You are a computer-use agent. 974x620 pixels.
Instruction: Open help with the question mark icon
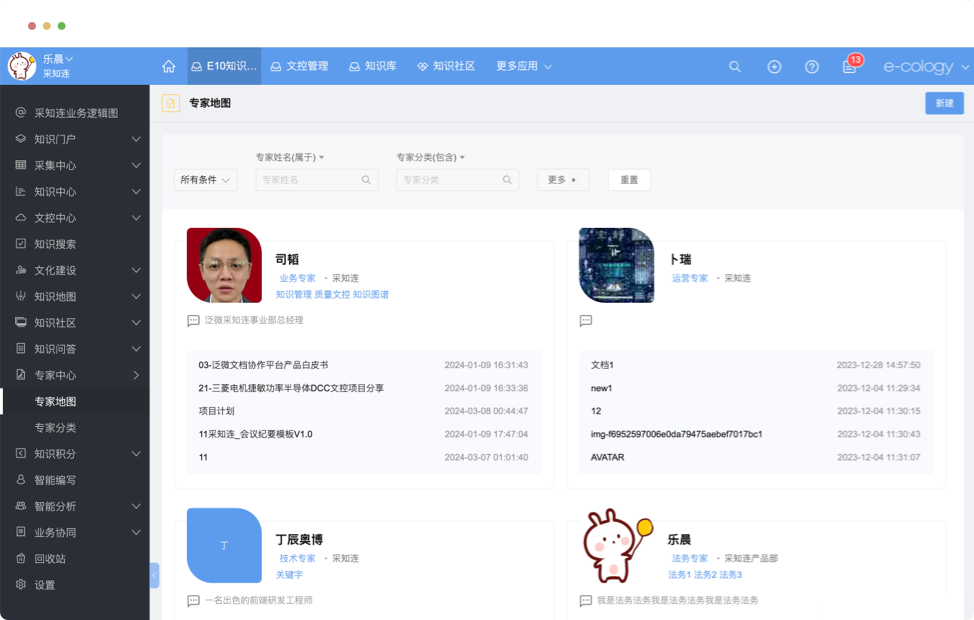[x=812, y=66]
